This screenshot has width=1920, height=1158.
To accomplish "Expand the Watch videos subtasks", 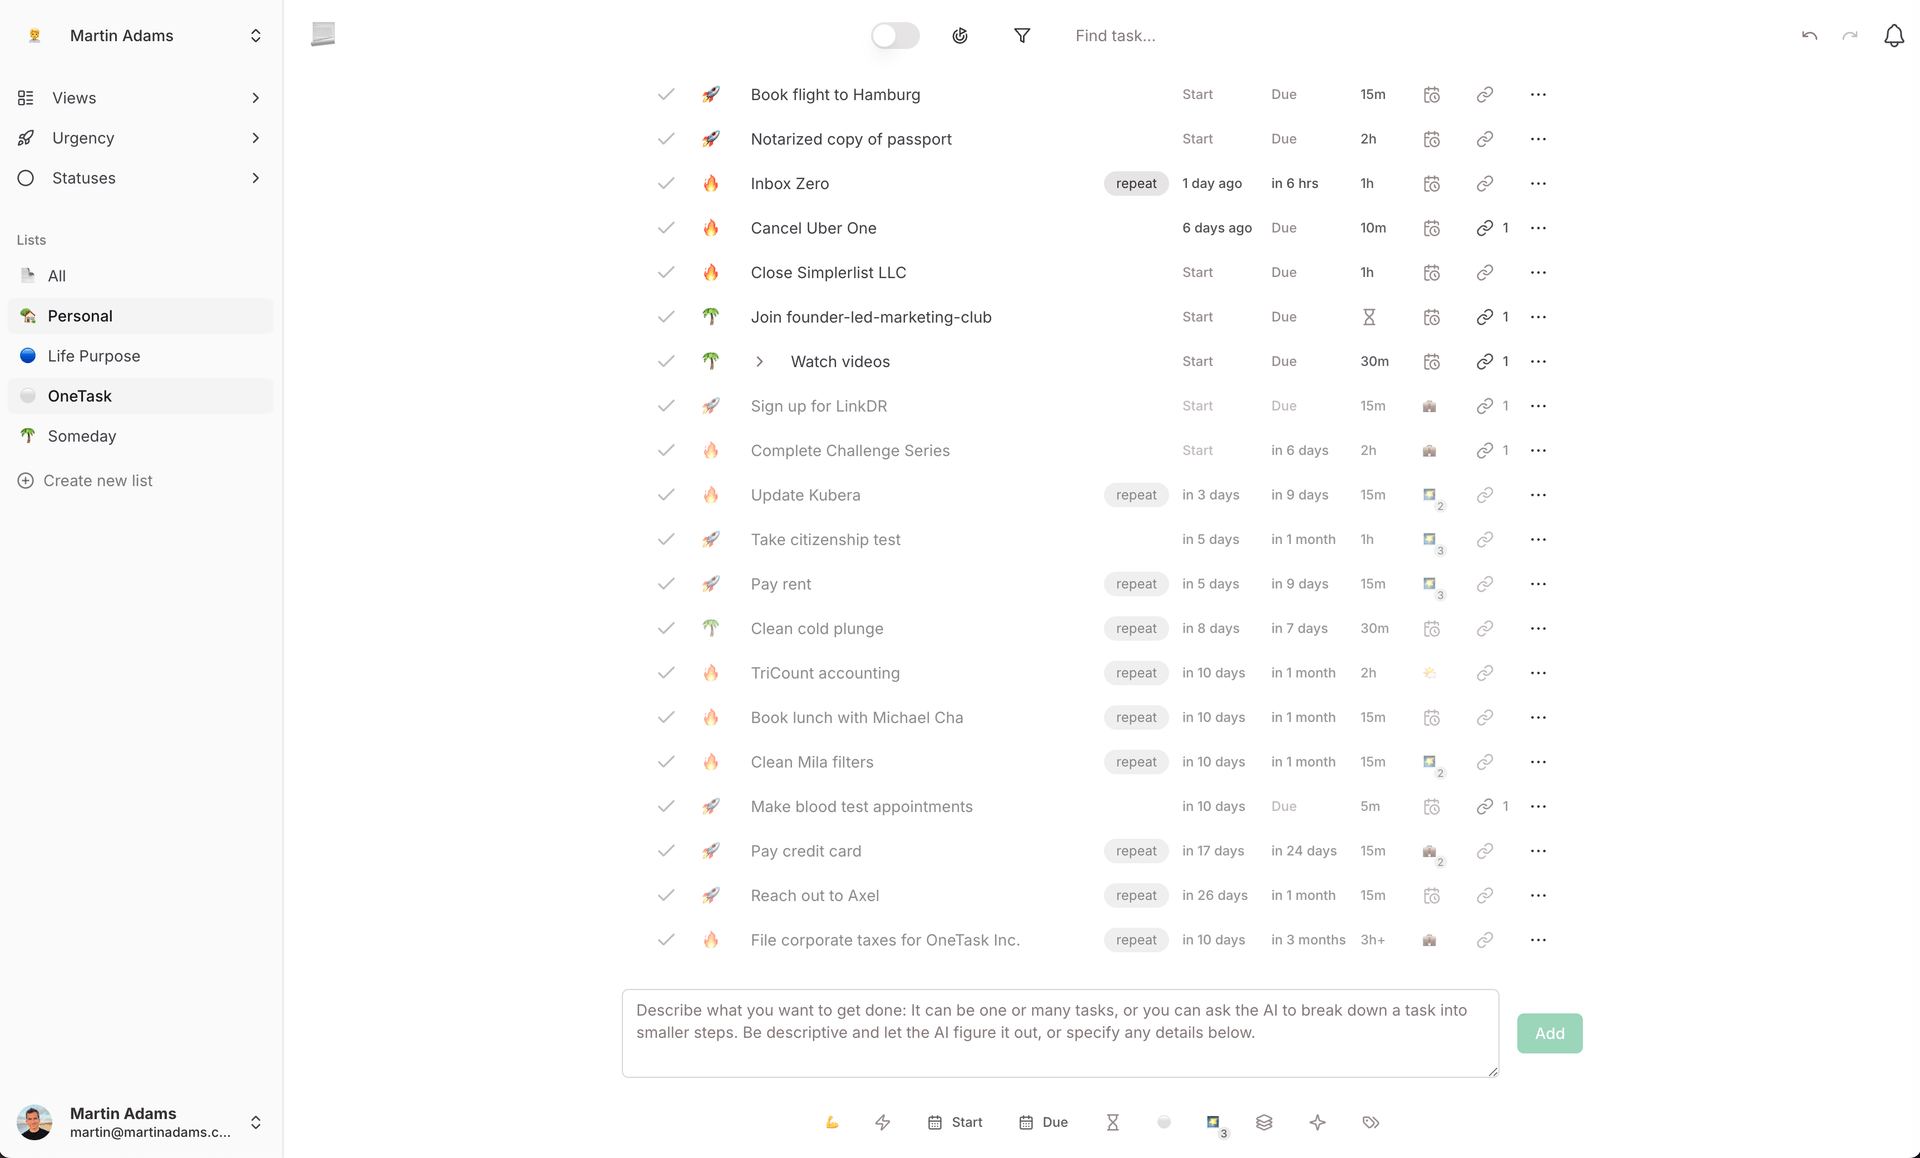I will pos(760,362).
